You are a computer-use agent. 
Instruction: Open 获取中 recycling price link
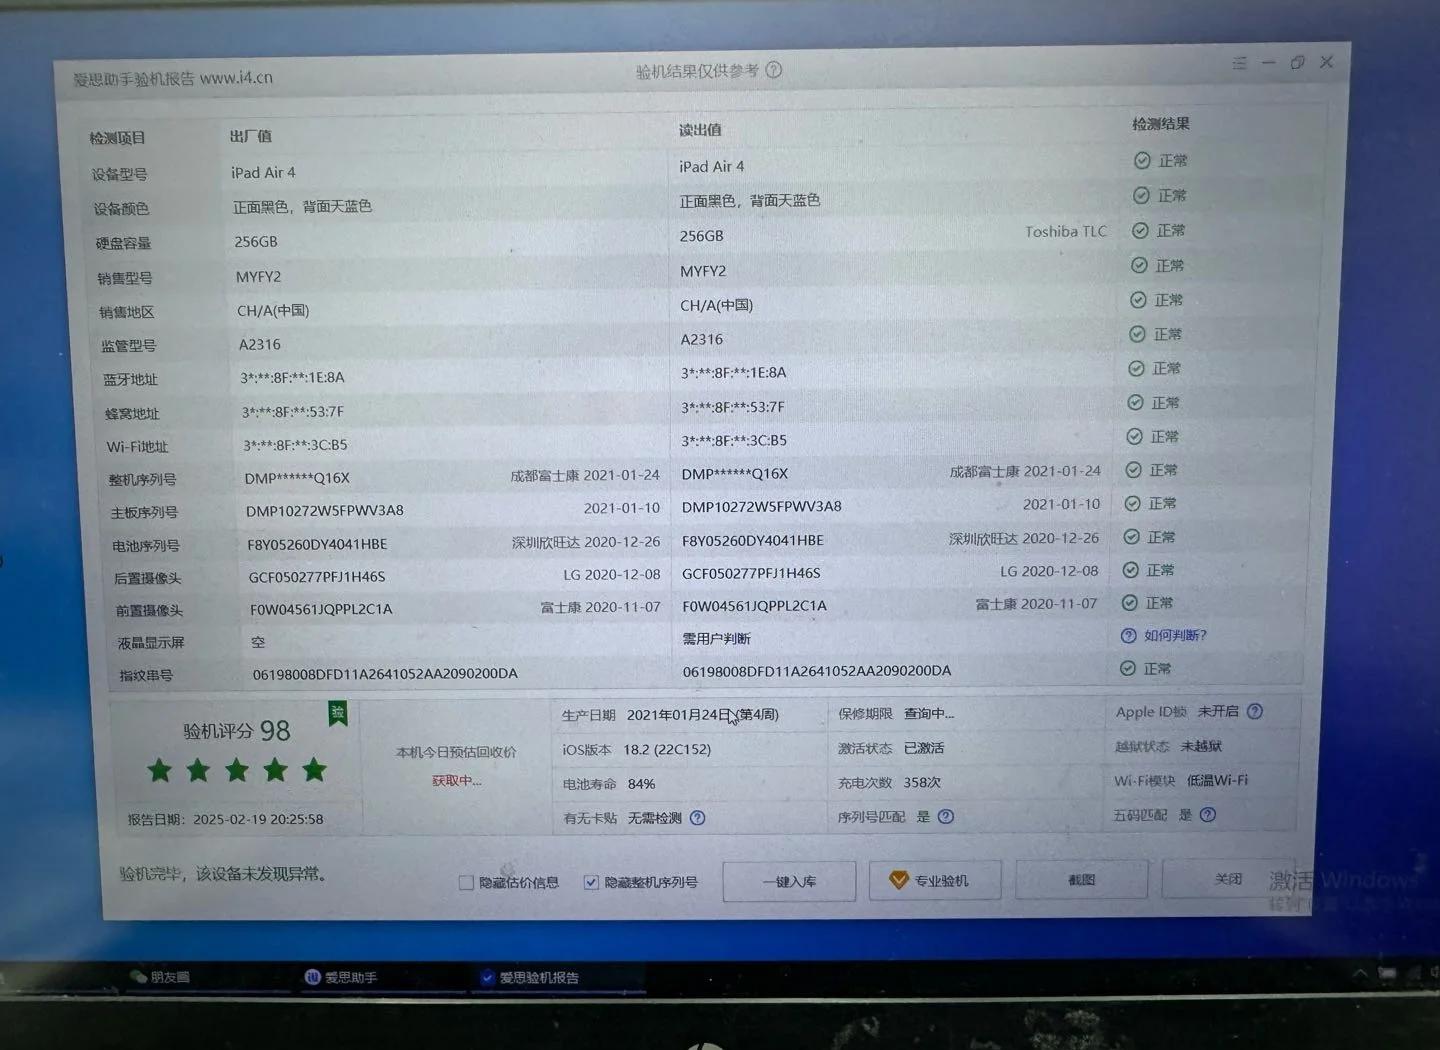coord(456,780)
